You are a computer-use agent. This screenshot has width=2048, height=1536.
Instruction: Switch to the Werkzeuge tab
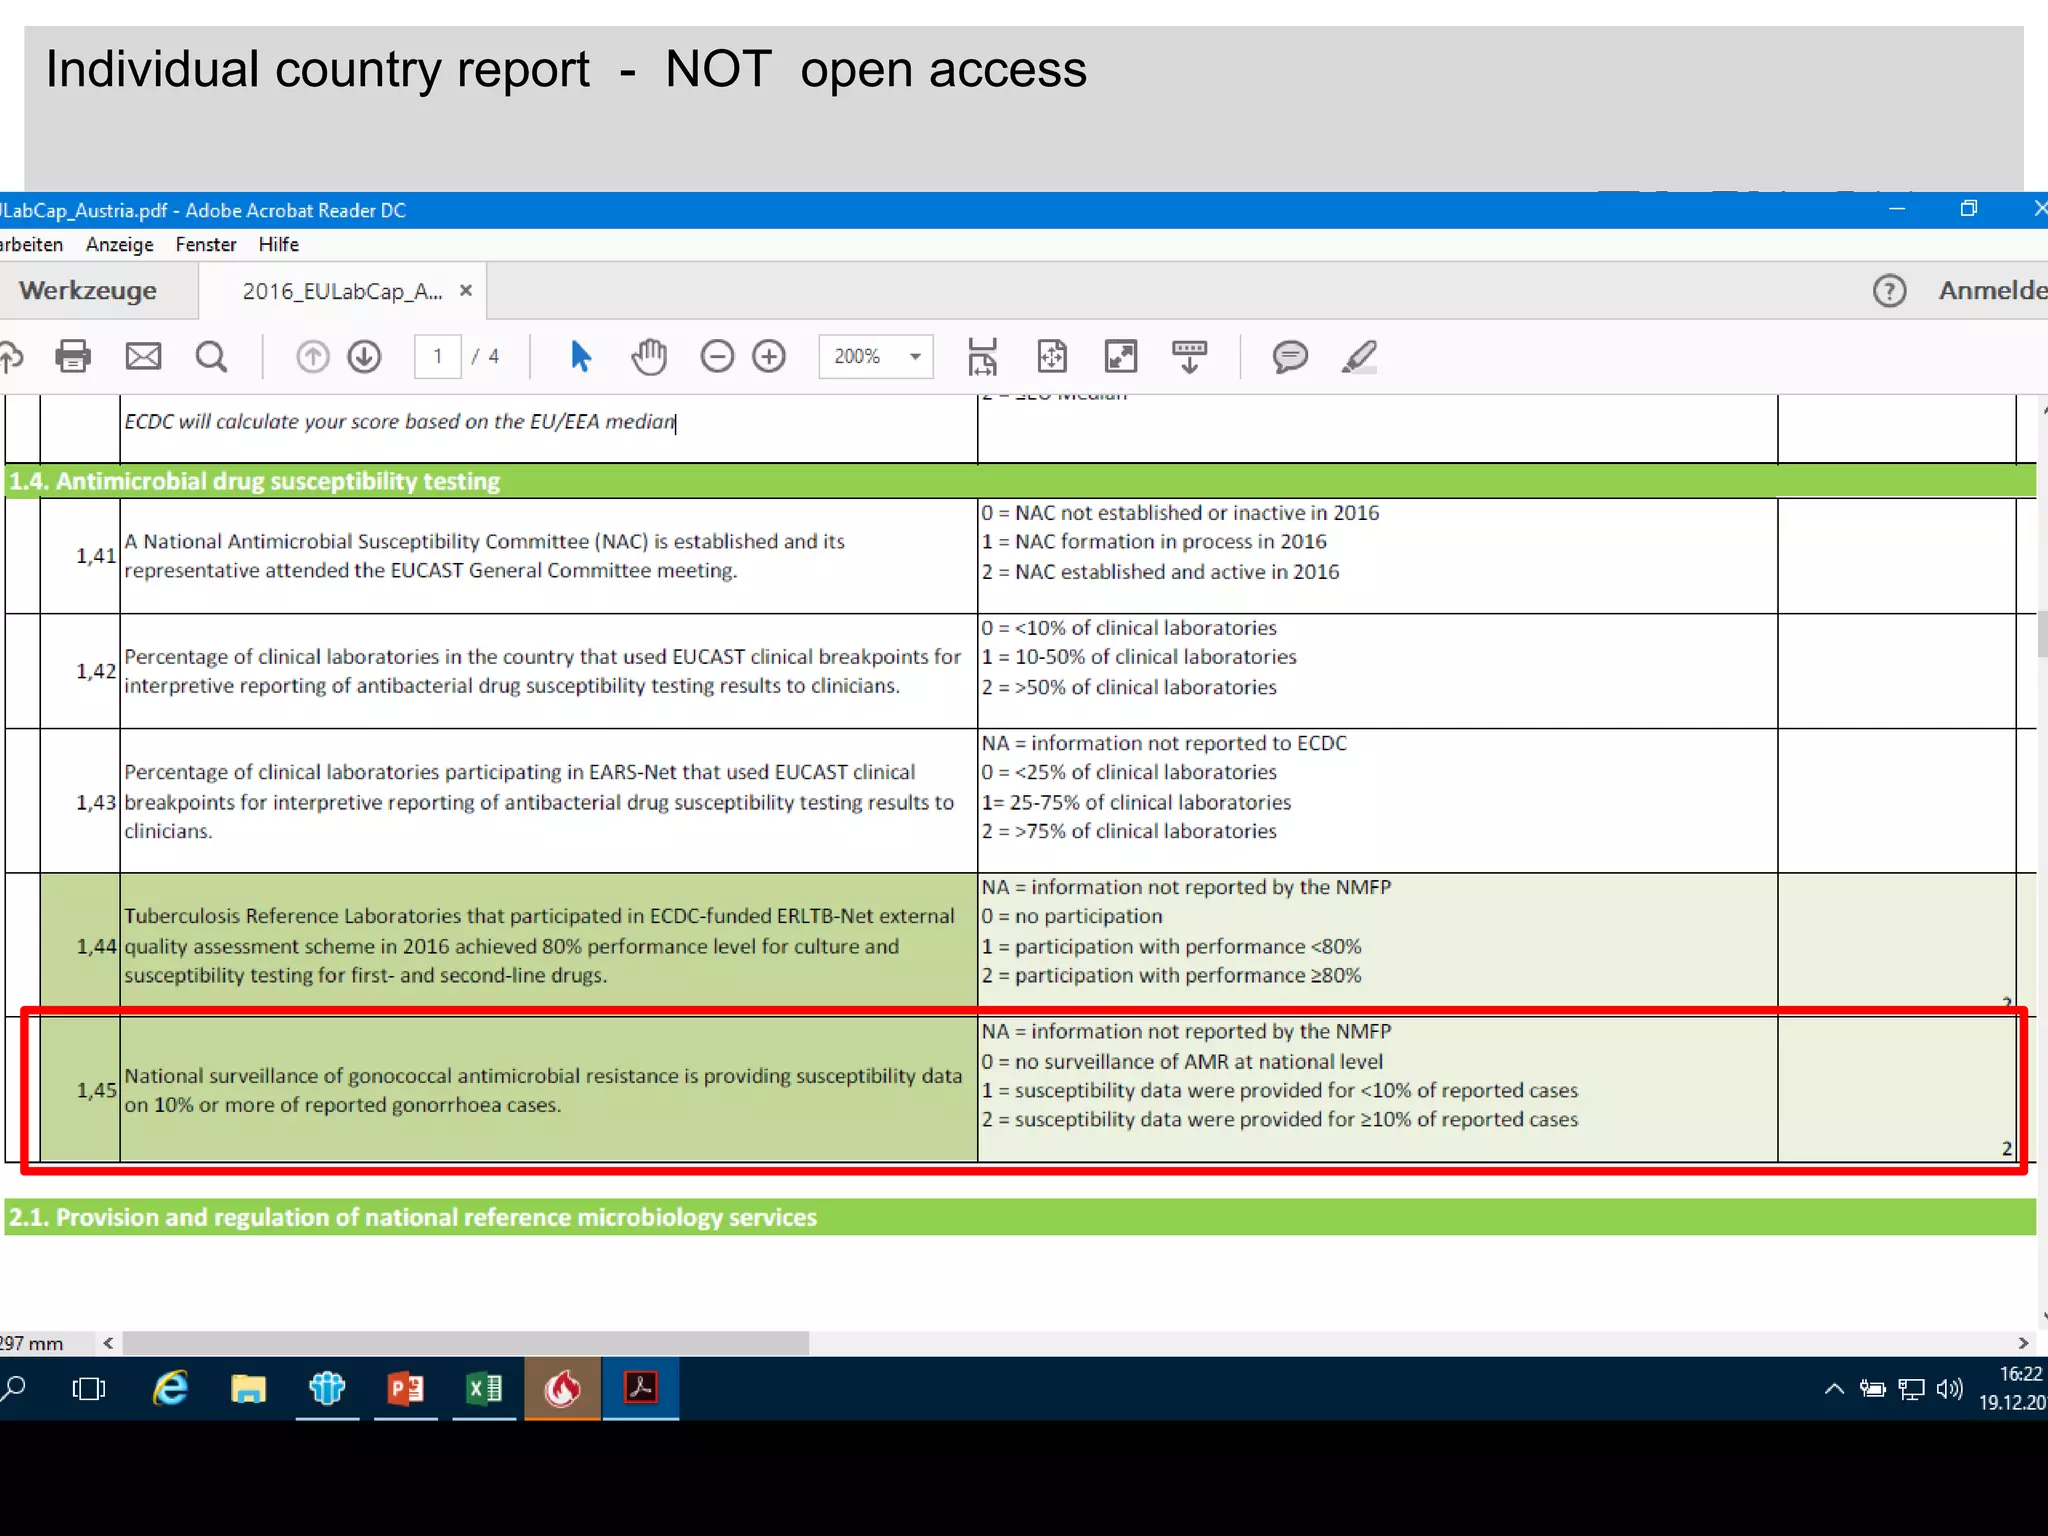[x=88, y=291]
